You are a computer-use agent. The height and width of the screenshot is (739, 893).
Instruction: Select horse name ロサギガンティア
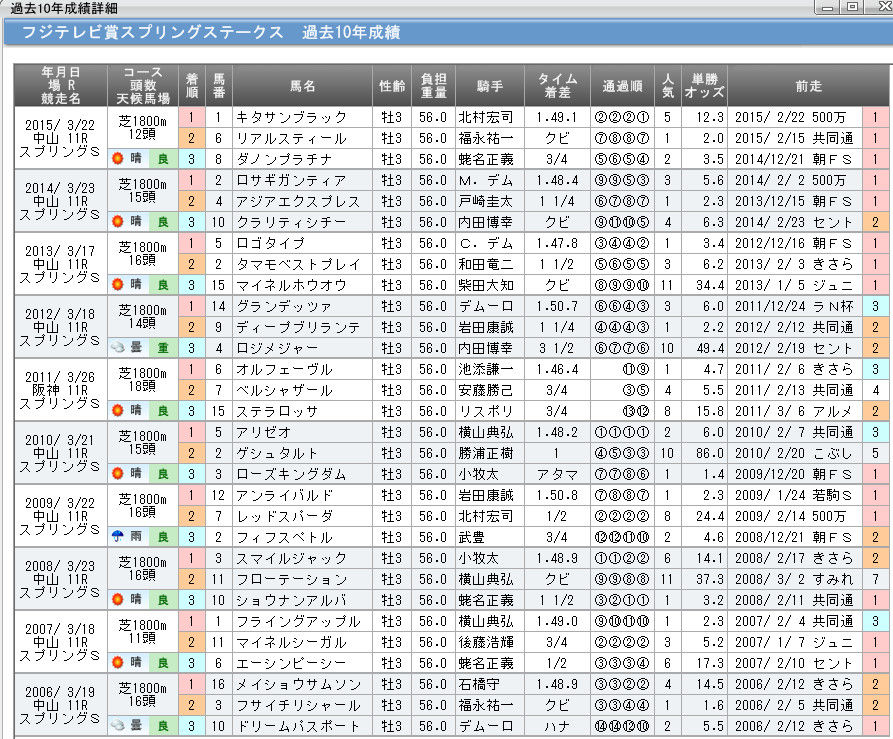(292, 180)
